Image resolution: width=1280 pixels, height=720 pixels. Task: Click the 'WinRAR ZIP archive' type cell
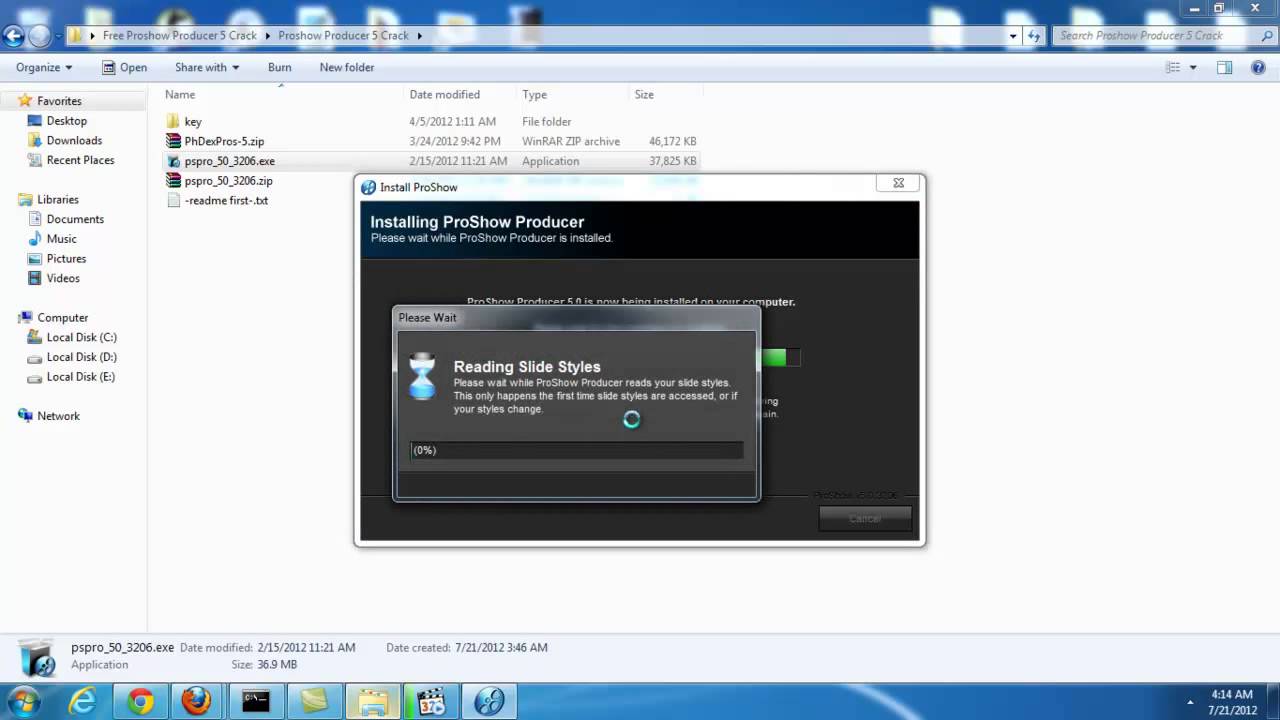[x=571, y=141]
